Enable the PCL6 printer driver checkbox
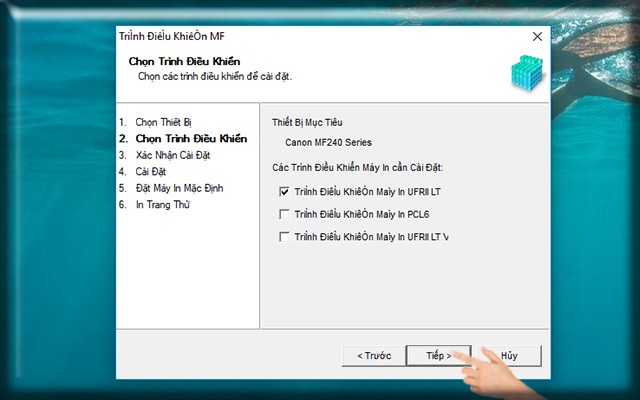 [284, 214]
